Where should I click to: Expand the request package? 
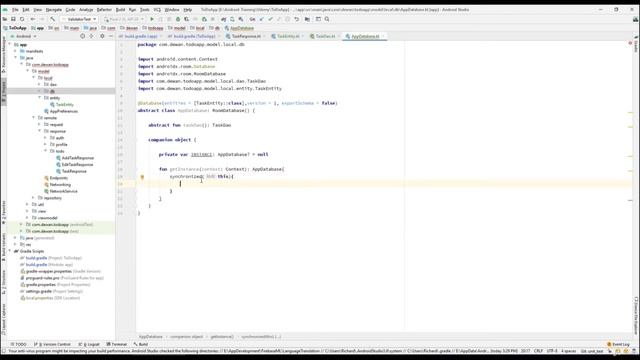40,124
